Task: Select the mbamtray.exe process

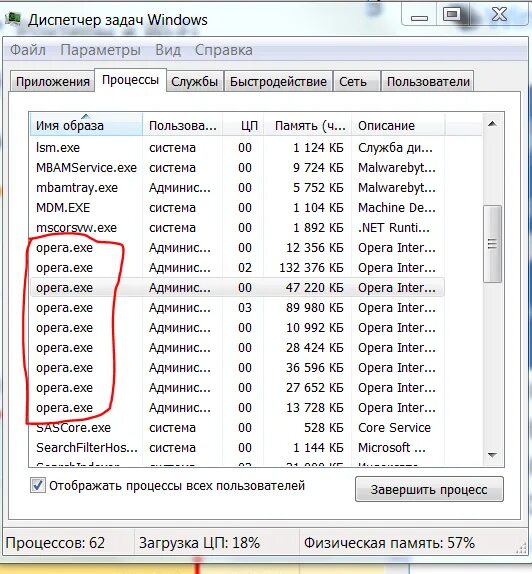Action: (237, 187)
